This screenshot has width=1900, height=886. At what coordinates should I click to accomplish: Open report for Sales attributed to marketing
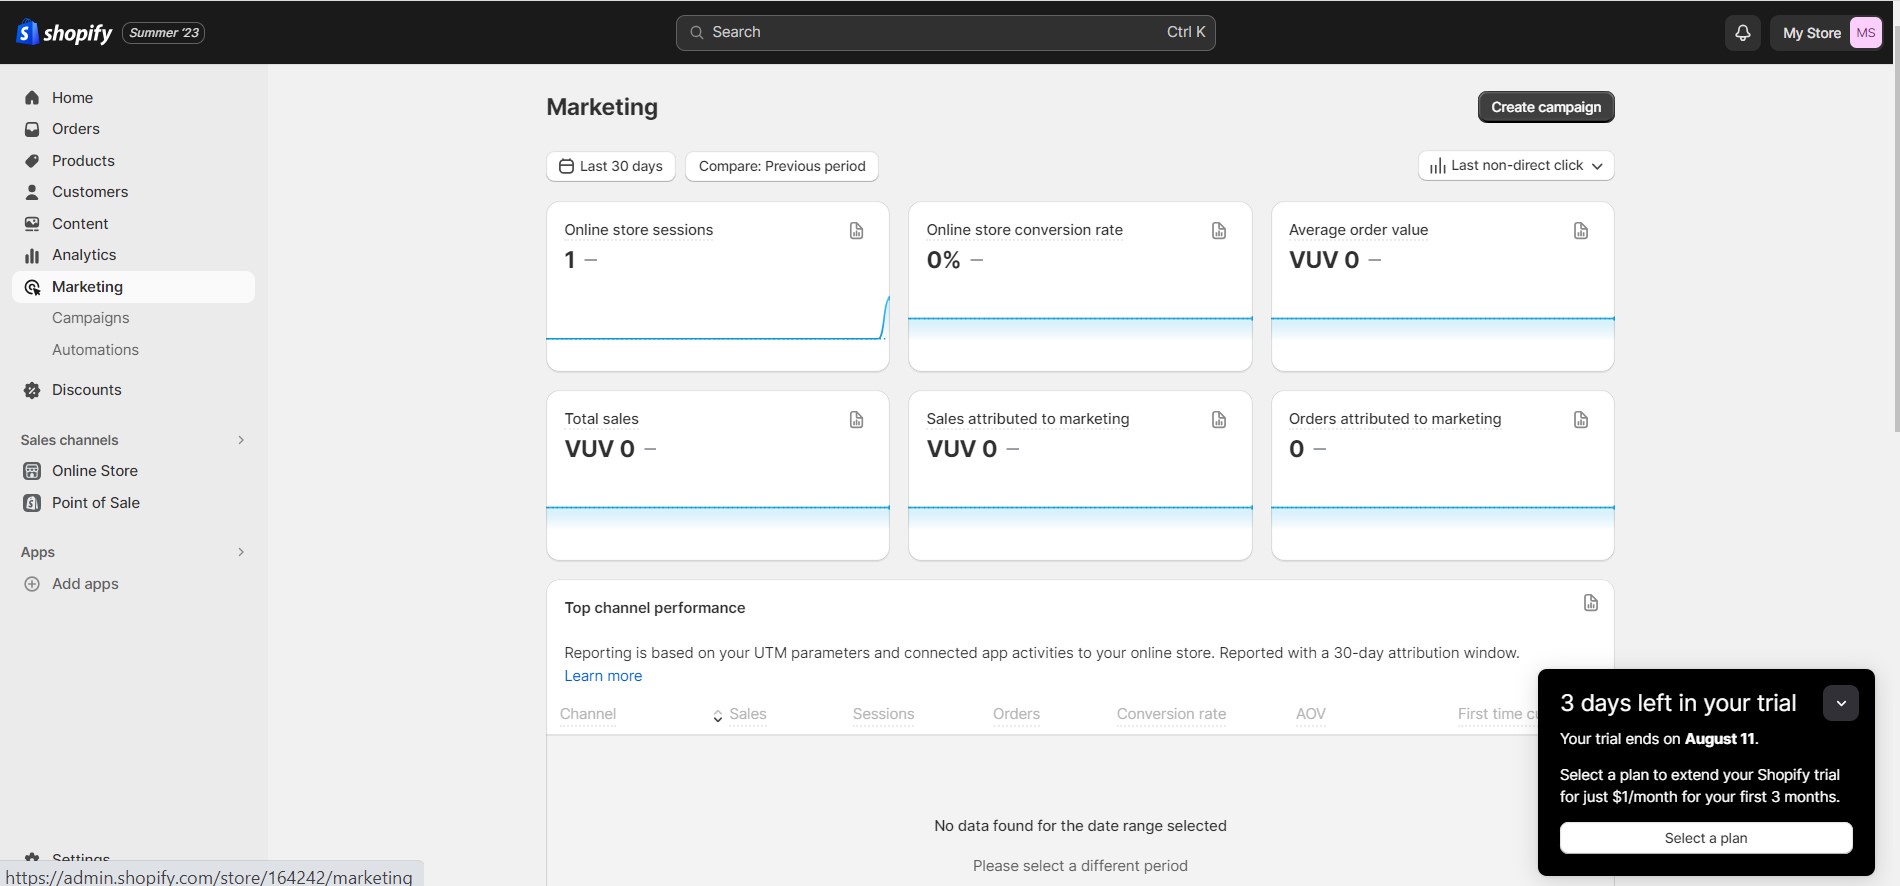(x=1218, y=420)
